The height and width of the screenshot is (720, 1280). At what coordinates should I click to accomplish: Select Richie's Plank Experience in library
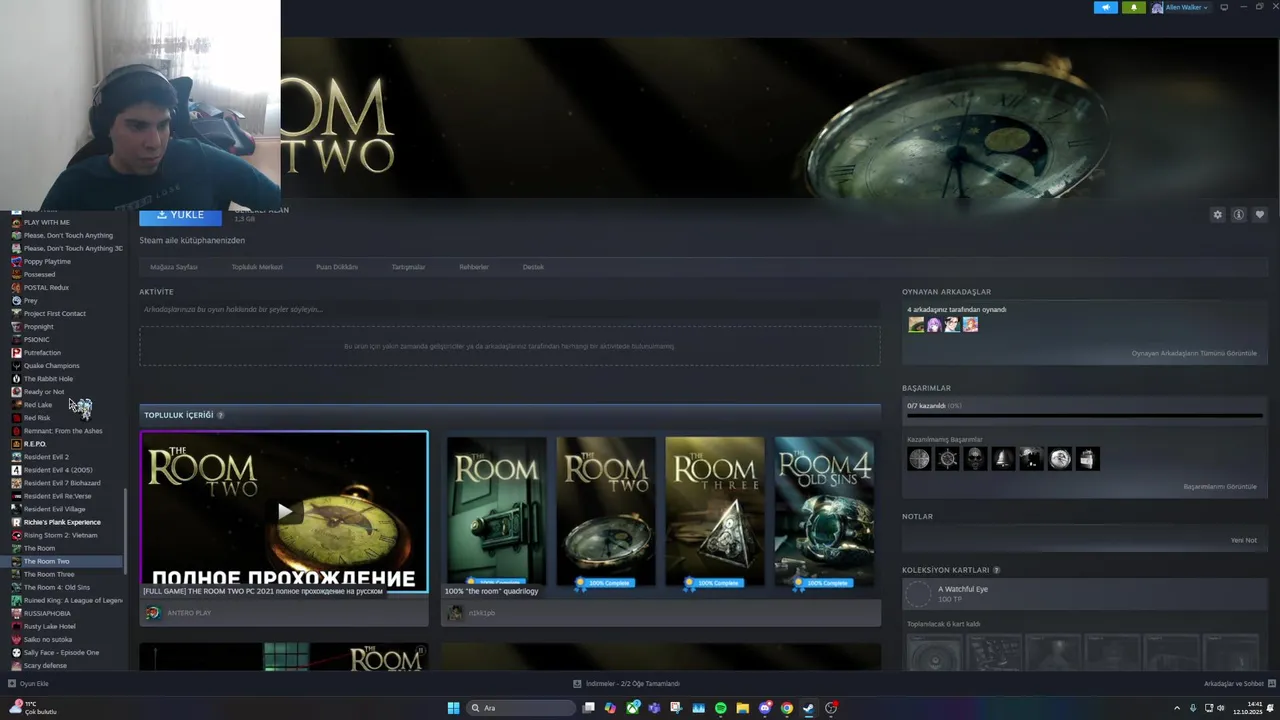62,522
